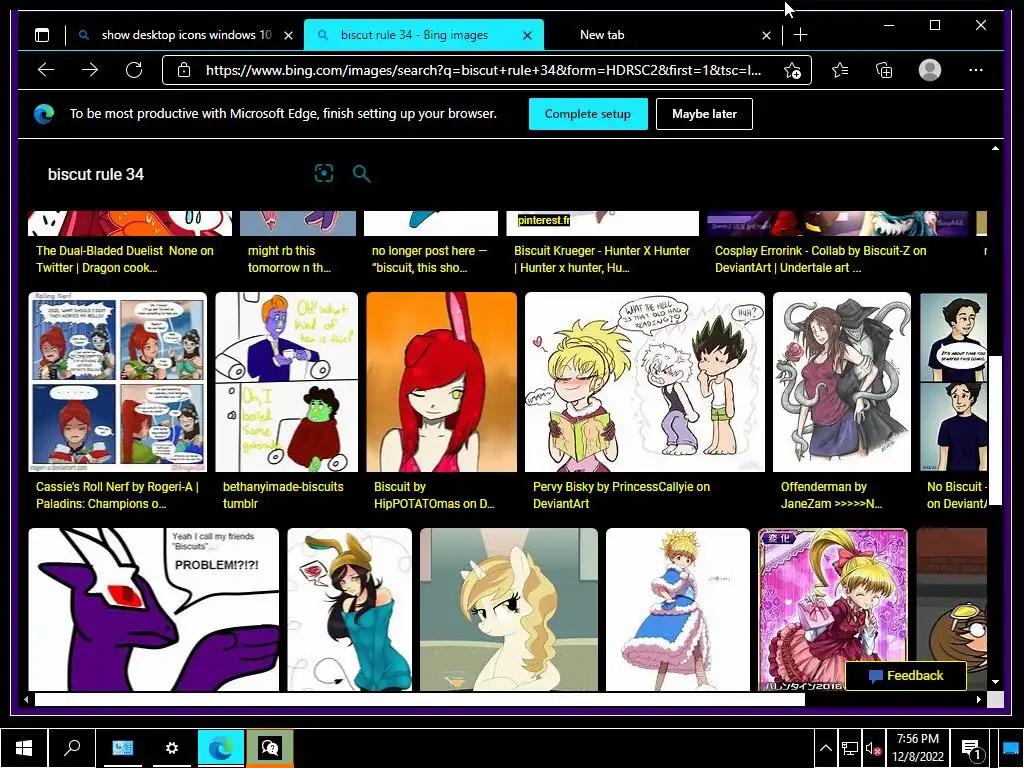Click the scroll right arrow
This screenshot has width=1024, height=768.
tap(978, 699)
